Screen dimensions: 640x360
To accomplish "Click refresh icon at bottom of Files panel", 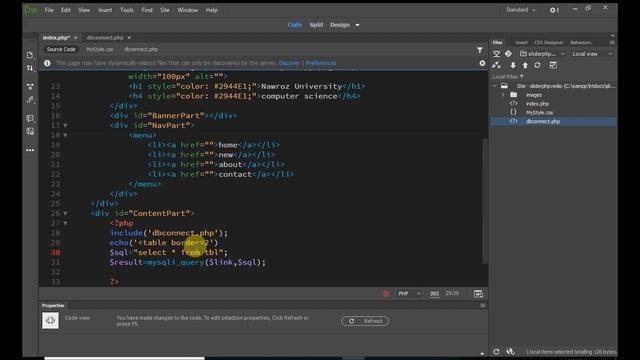I will 496,351.
